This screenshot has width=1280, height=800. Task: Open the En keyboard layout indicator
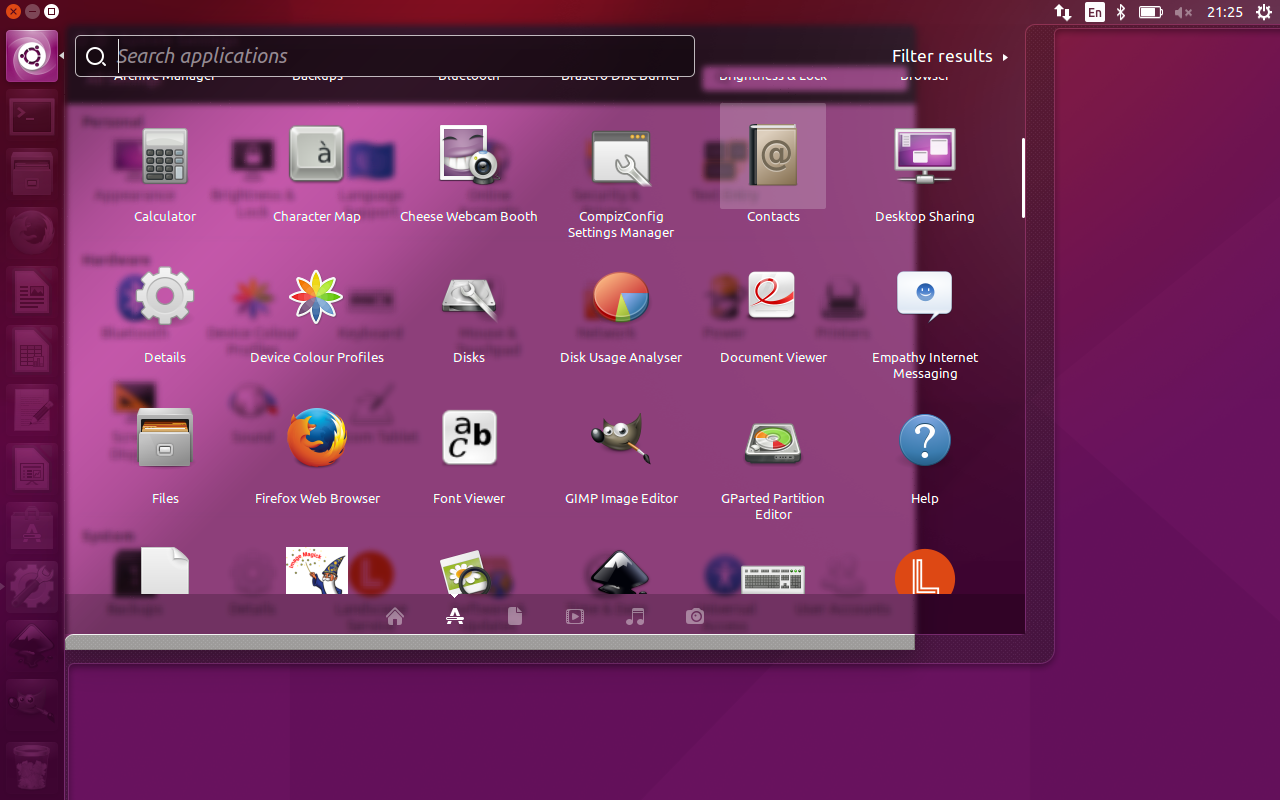pyautogui.click(x=1095, y=12)
